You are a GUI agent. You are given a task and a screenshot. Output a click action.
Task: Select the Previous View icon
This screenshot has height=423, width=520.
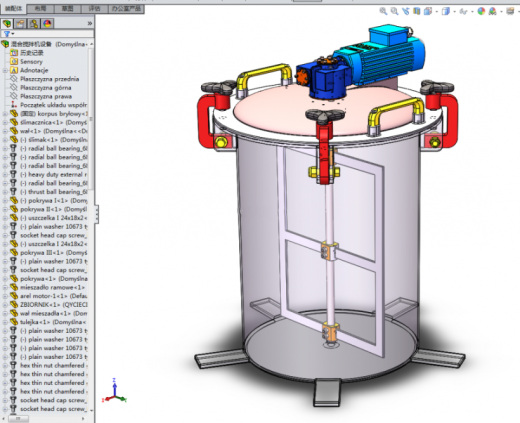405,11
